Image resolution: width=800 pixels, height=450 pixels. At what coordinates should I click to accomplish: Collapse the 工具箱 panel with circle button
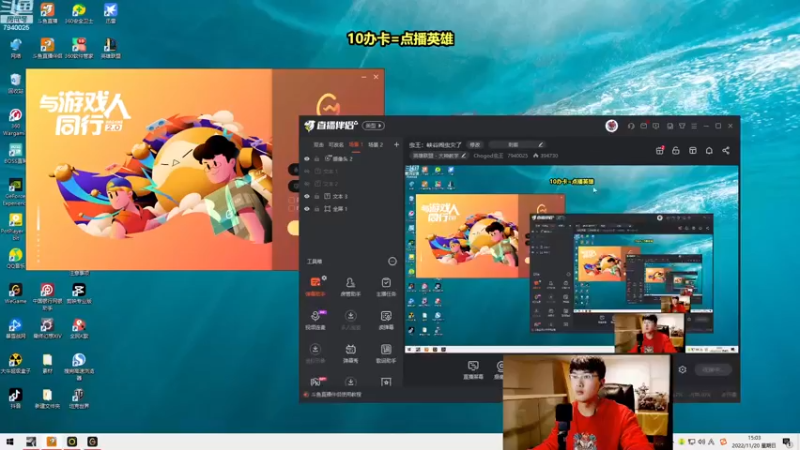tap(392, 261)
